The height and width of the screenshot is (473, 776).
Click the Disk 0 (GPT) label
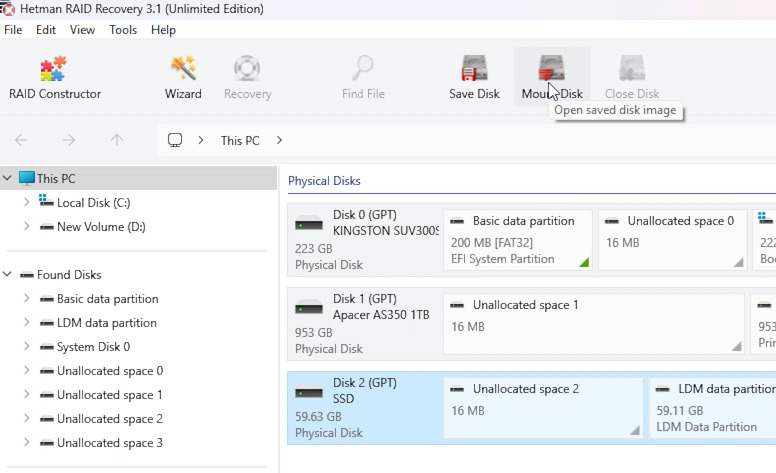(365, 215)
